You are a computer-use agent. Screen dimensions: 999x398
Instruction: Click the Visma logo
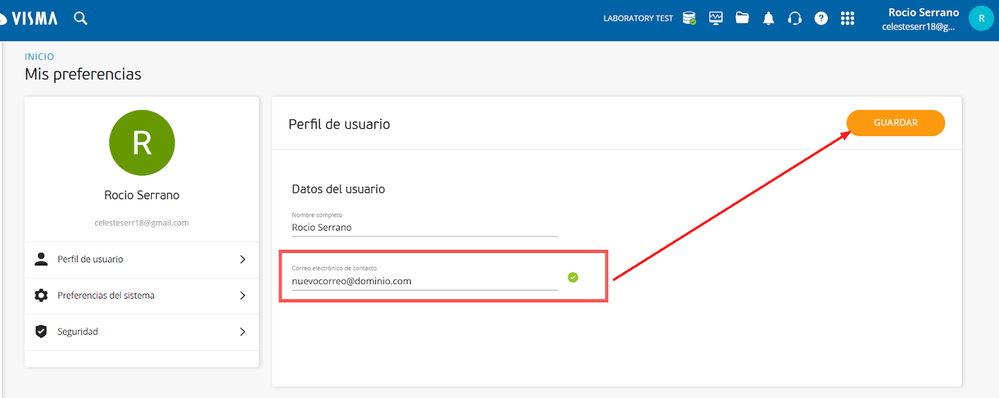(x=29, y=18)
